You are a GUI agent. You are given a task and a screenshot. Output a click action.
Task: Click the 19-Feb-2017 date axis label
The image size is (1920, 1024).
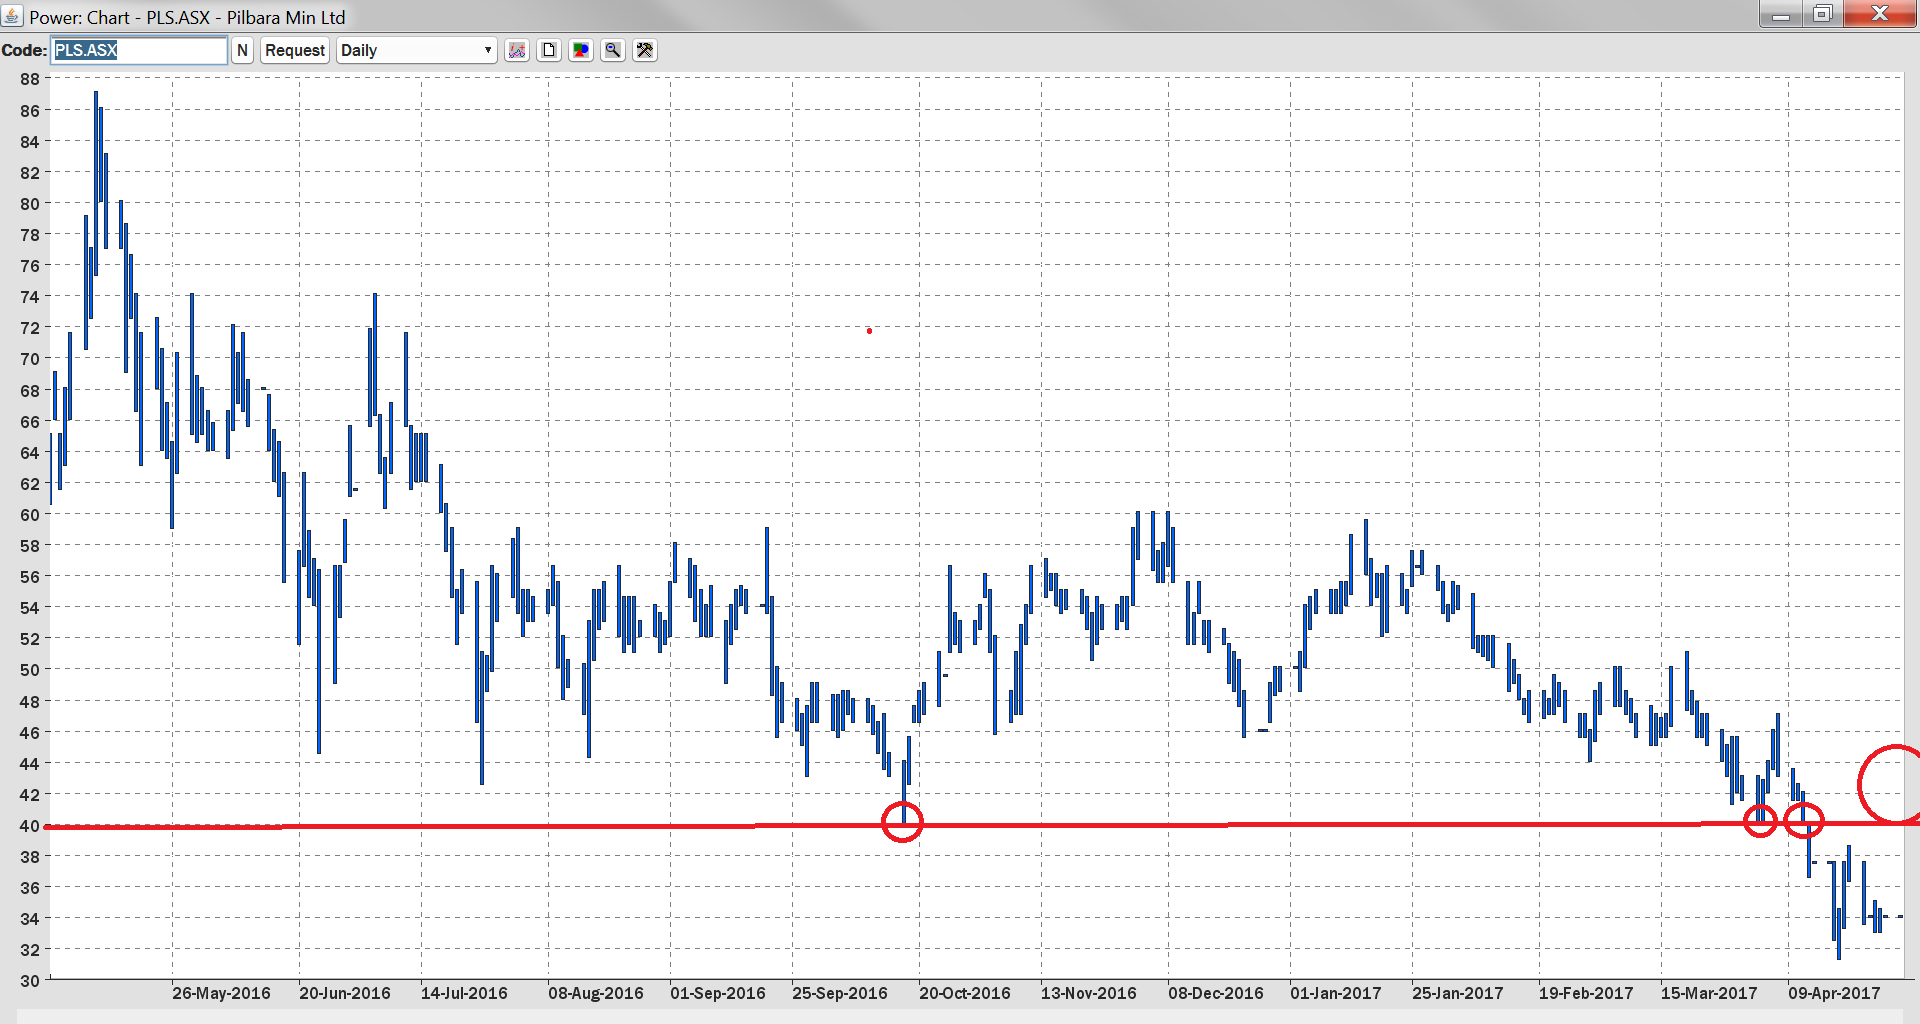1586,993
